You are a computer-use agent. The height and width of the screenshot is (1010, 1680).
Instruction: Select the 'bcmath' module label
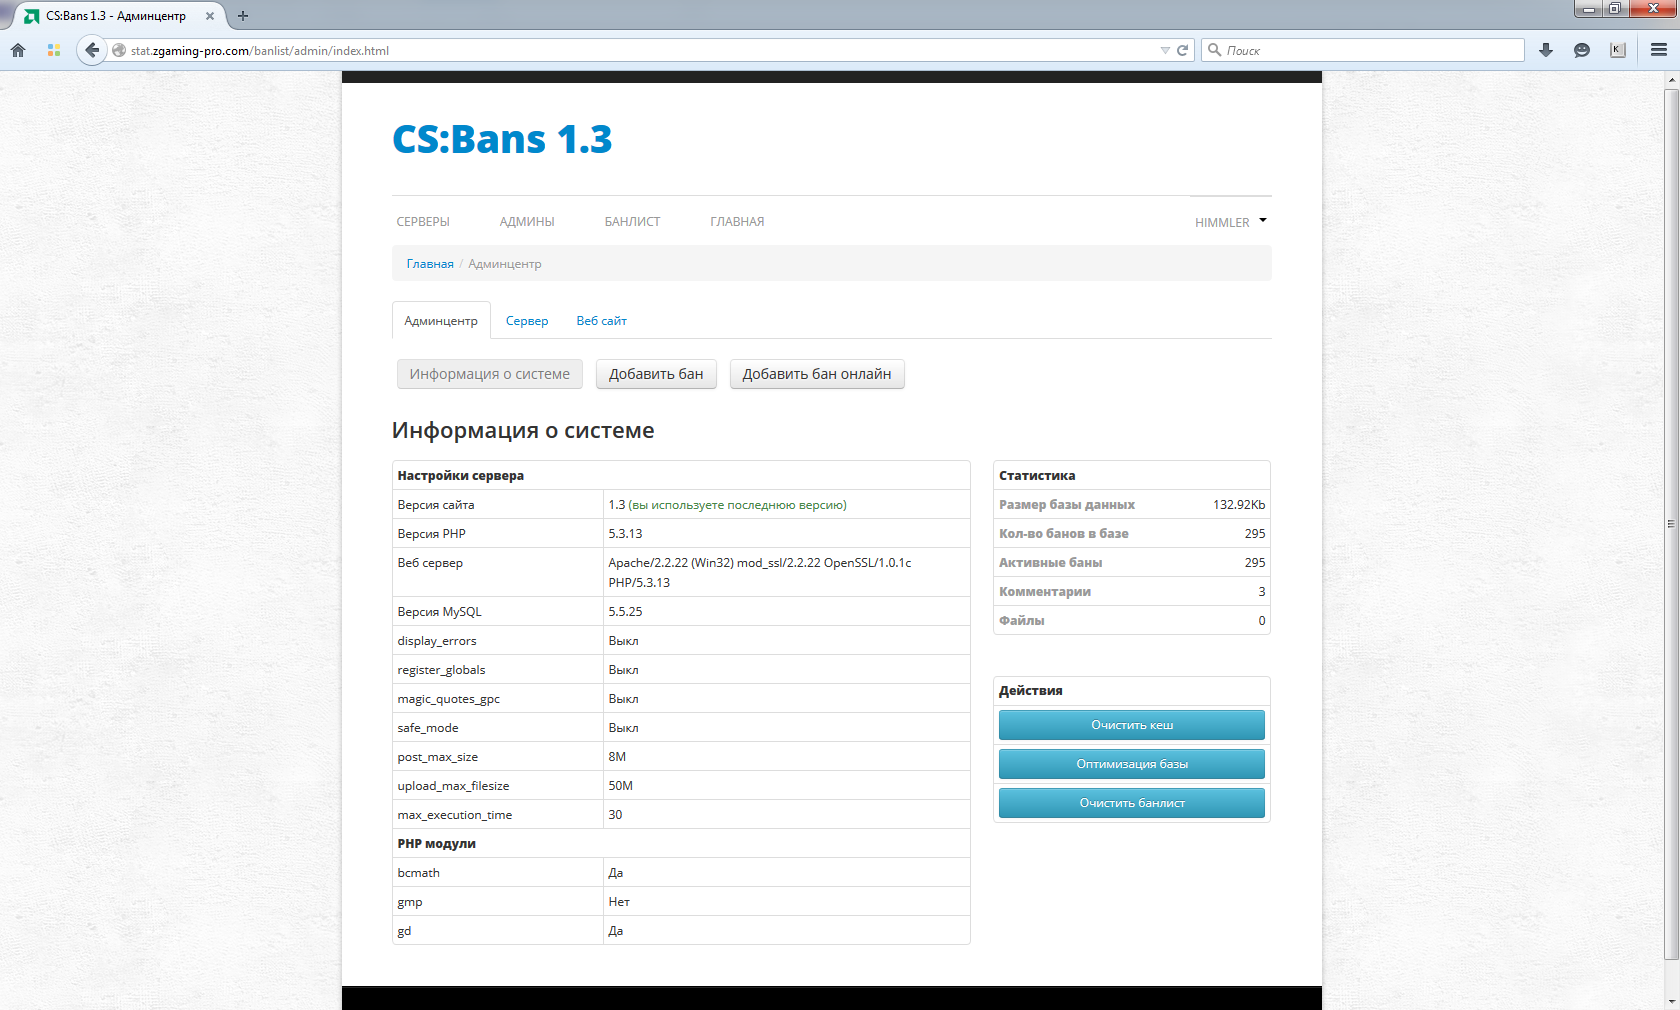418,873
